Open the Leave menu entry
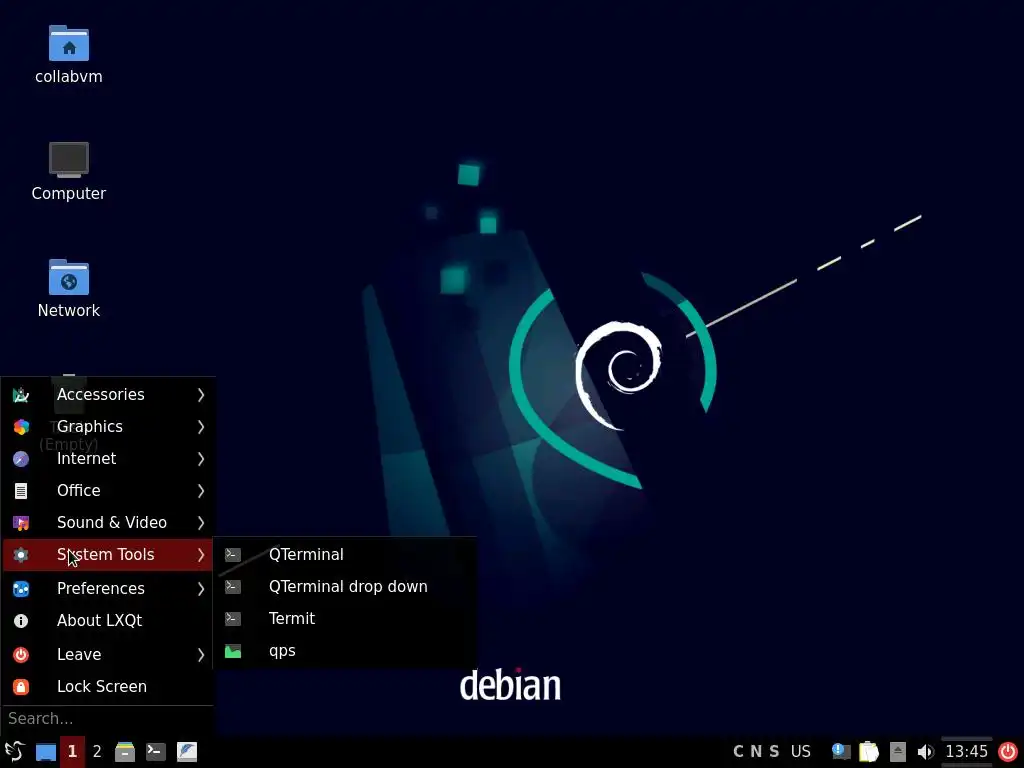 click(x=108, y=654)
